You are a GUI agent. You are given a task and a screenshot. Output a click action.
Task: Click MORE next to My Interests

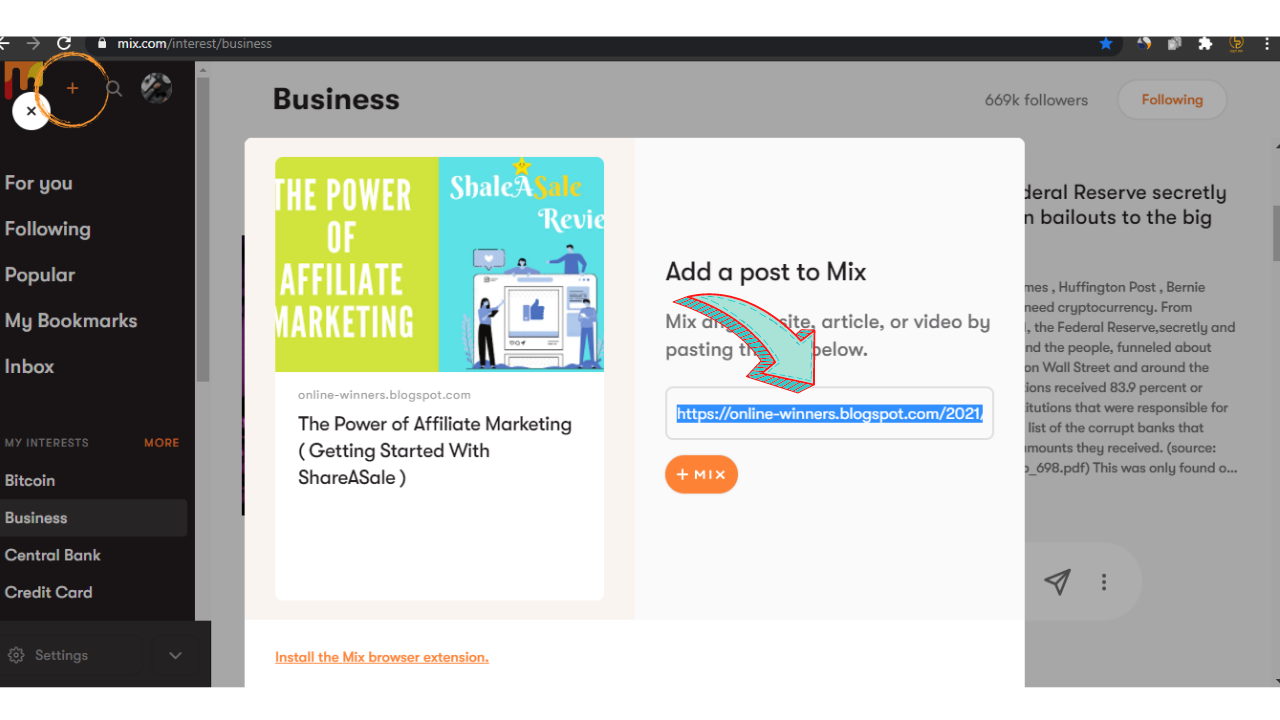tap(161, 442)
